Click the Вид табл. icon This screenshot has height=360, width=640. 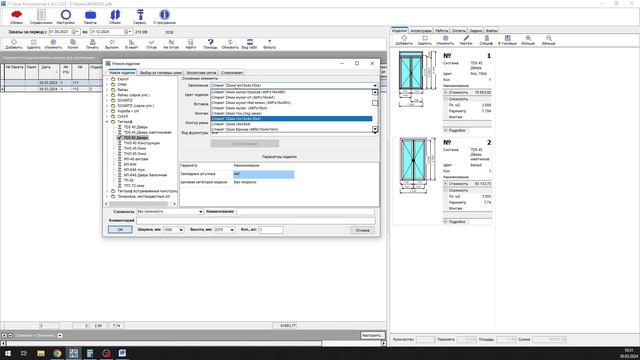click(x=249, y=44)
